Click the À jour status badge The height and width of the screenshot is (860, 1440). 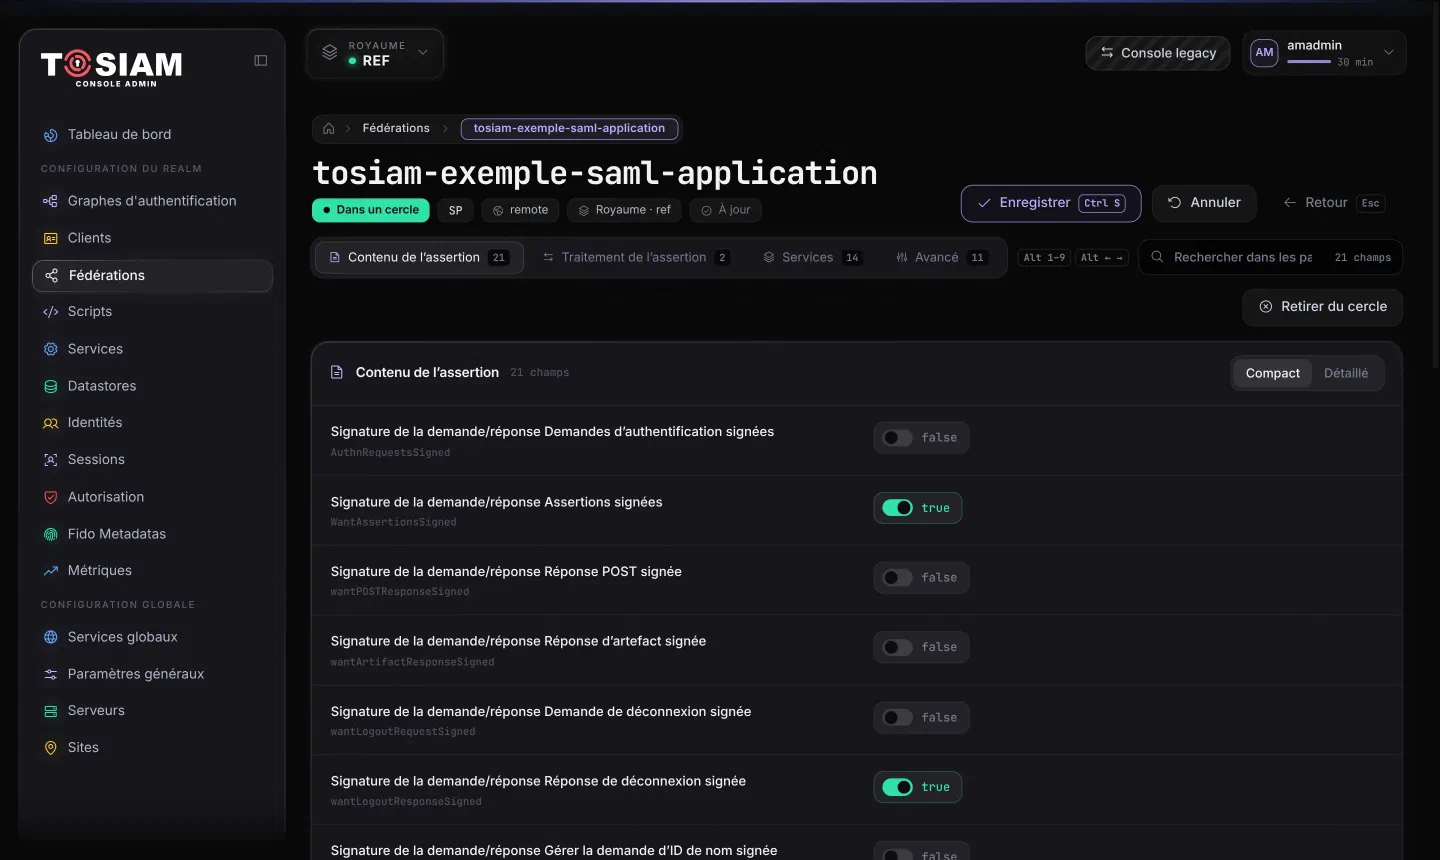(x=726, y=210)
